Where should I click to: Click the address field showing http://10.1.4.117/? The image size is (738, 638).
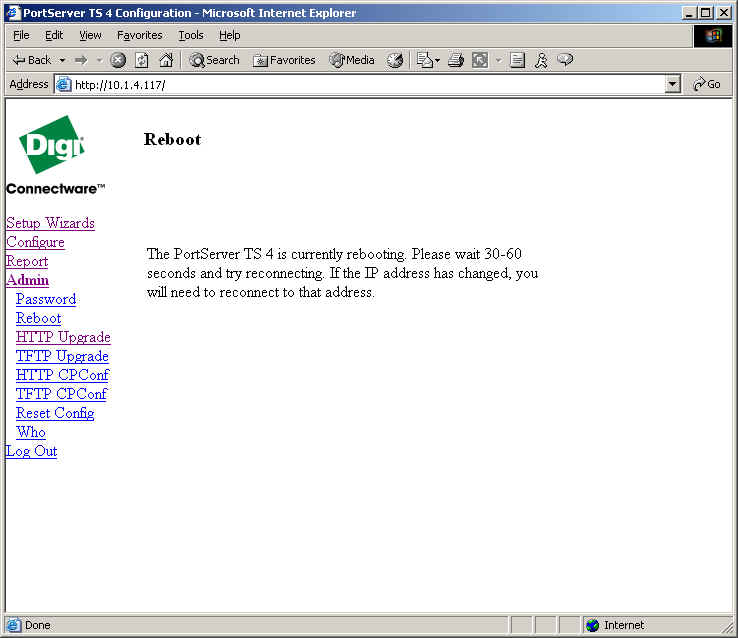point(360,85)
